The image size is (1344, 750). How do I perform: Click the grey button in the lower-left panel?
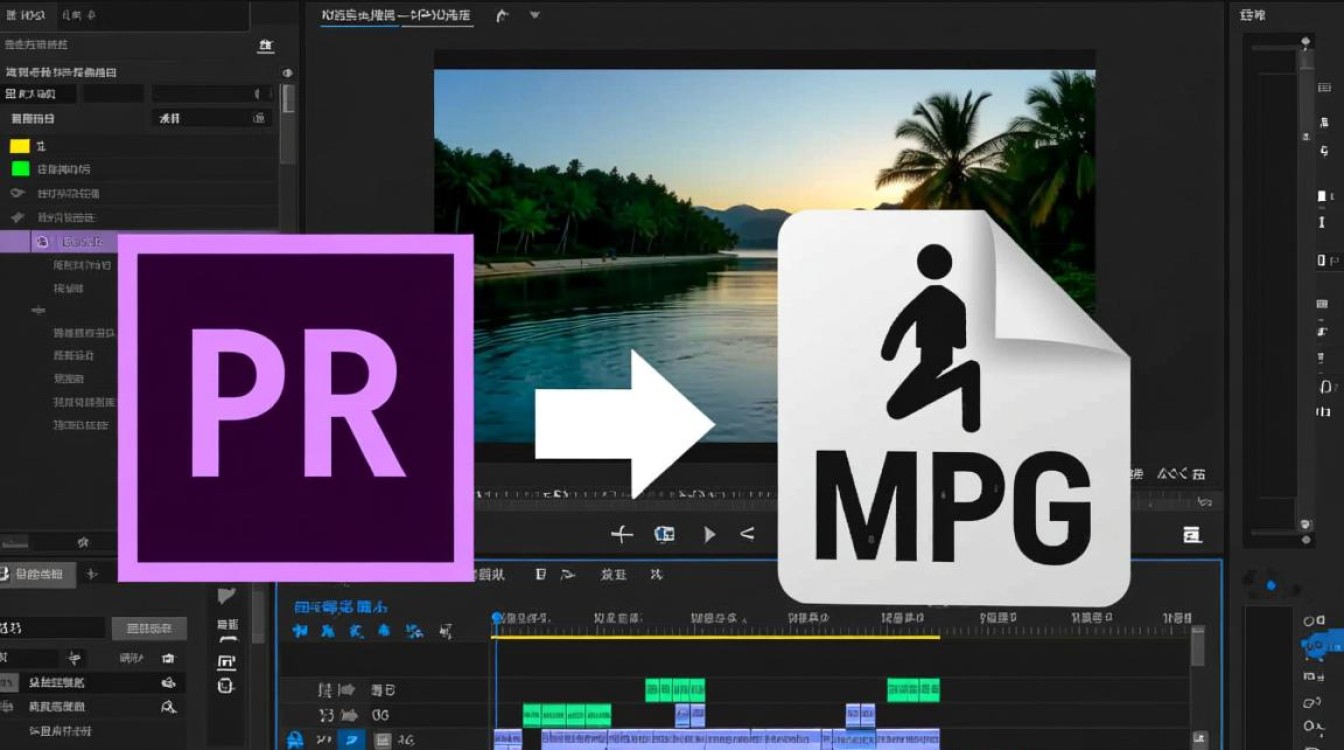point(149,628)
